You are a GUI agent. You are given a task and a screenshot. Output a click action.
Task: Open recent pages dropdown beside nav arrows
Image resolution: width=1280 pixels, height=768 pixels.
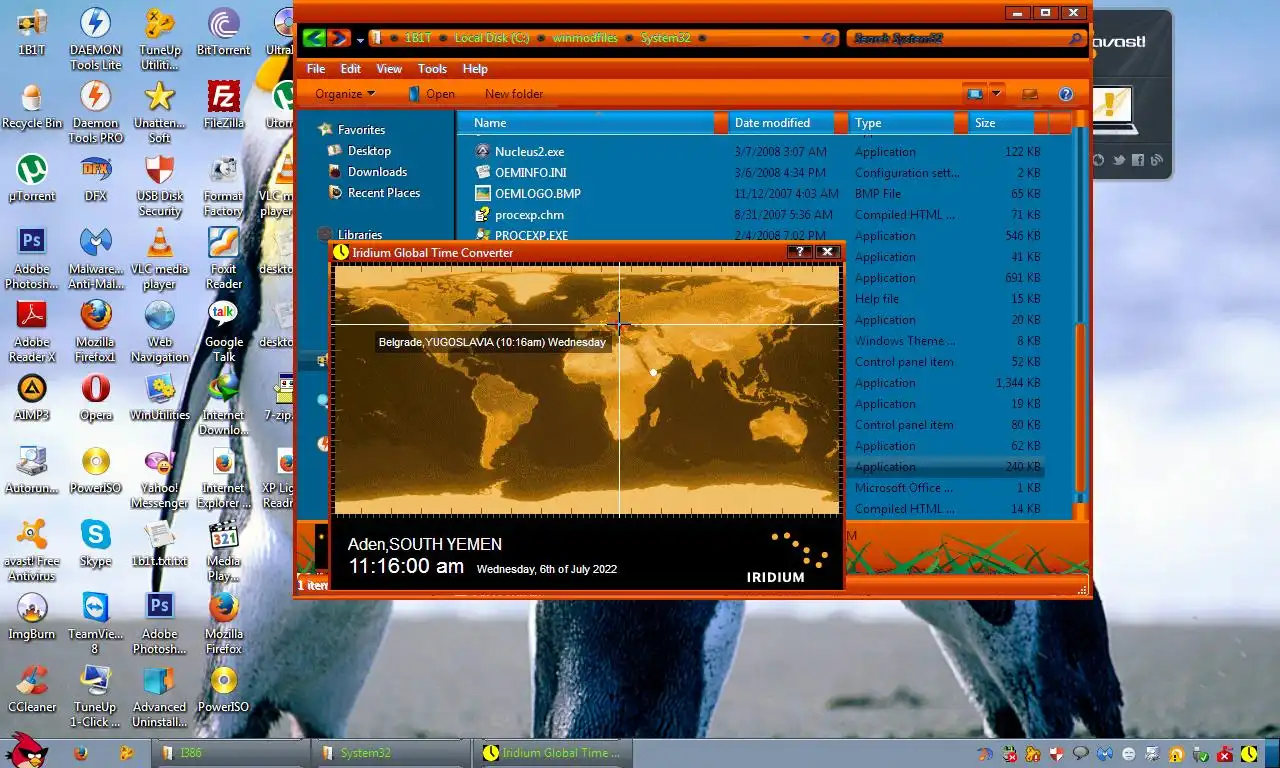point(360,39)
